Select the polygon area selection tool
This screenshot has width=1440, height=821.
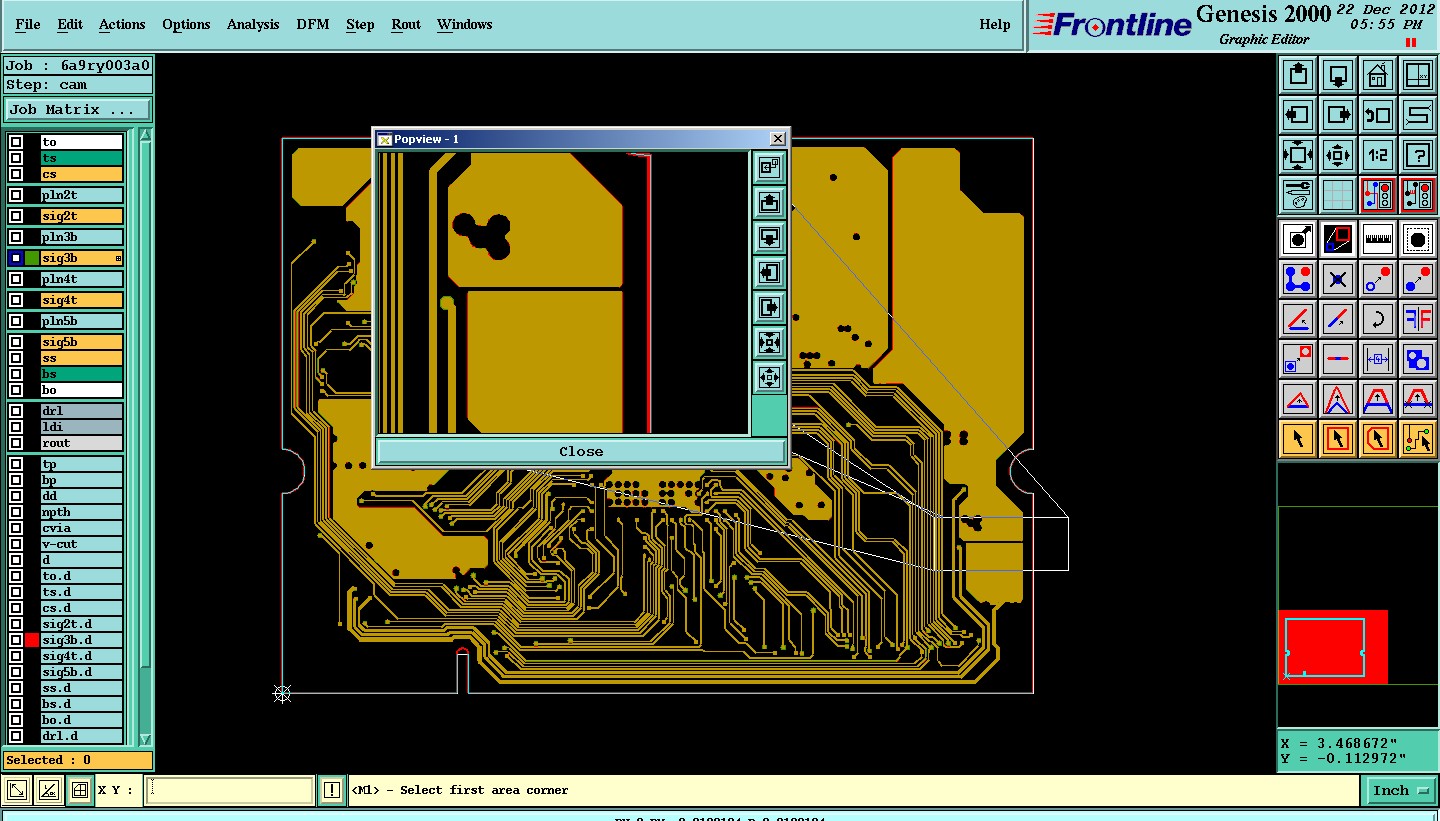pyautogui.click(x=1378, y=438)
